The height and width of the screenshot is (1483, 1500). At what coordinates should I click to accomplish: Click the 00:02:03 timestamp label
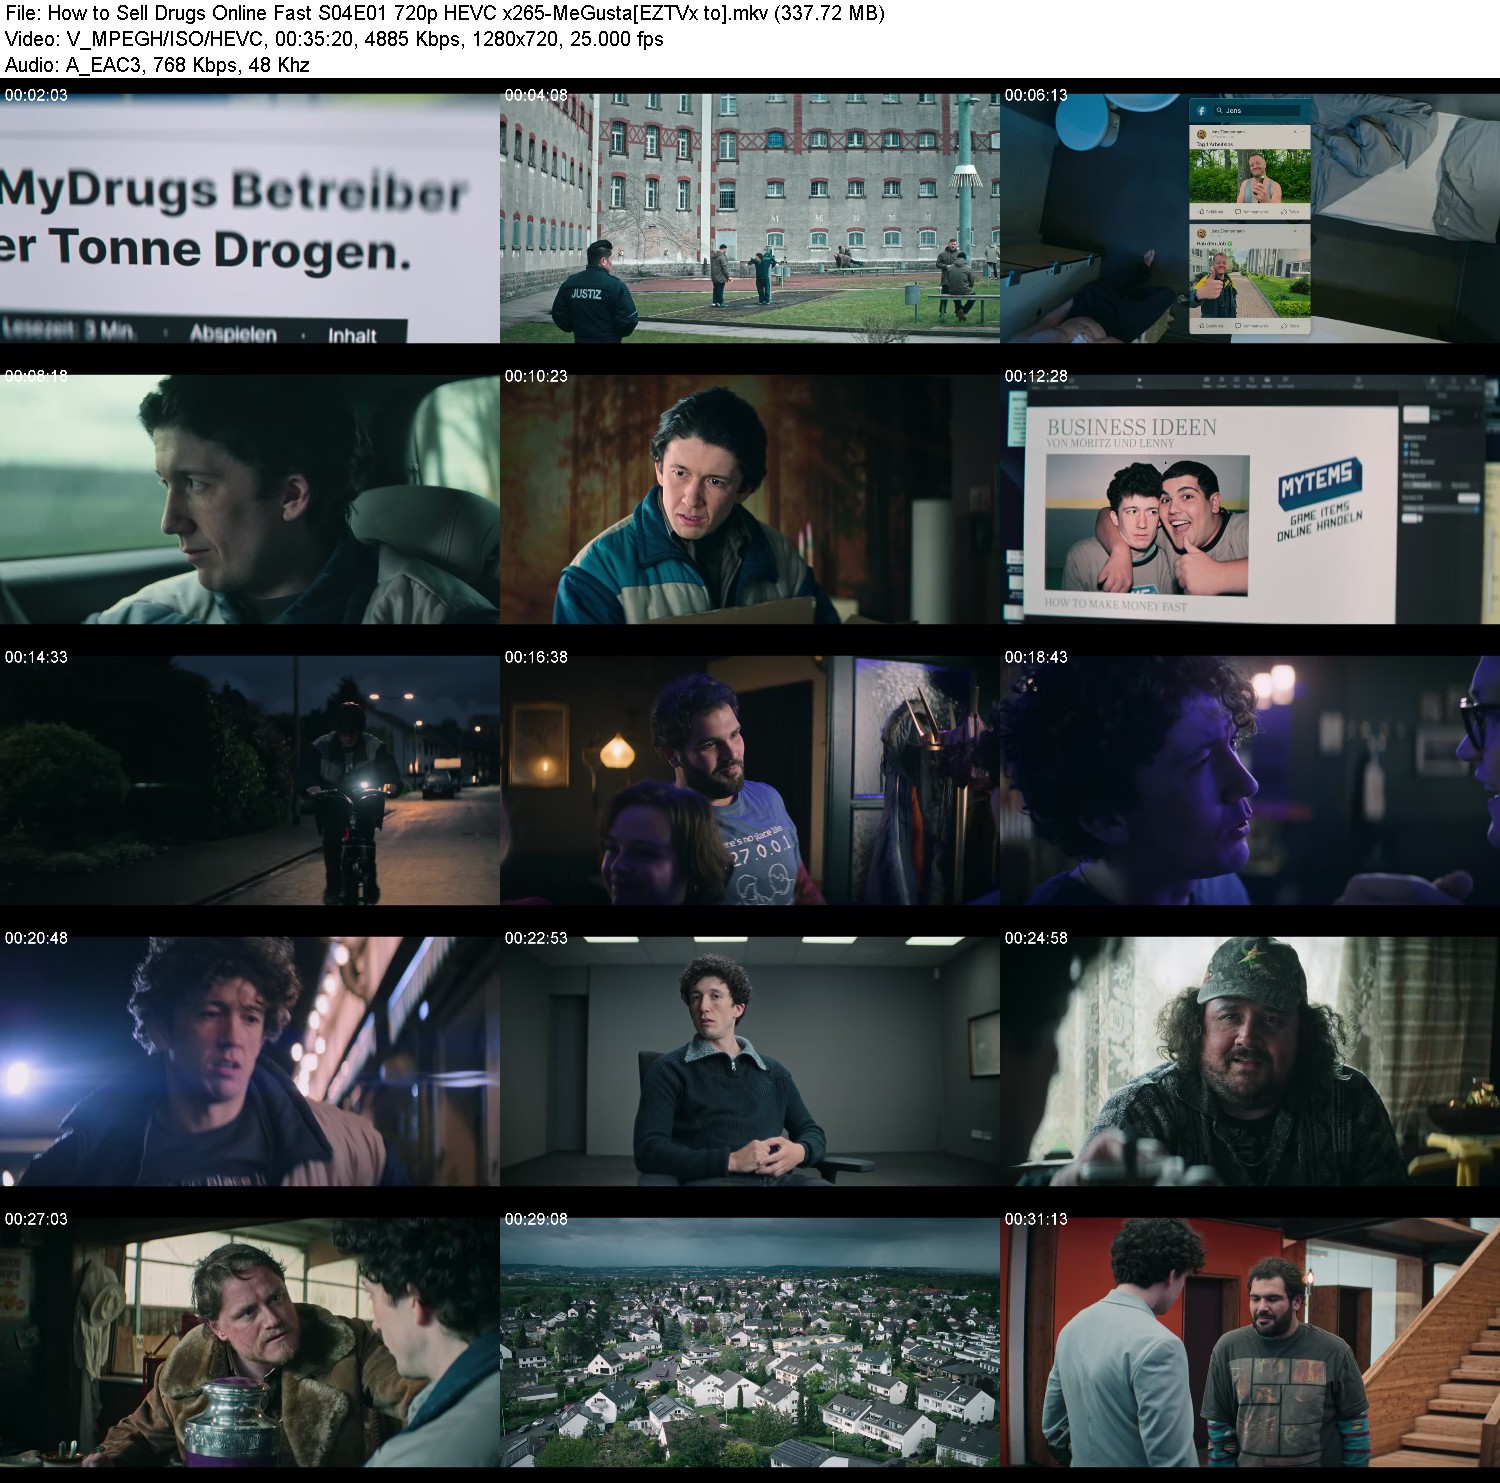pyautogui.click(x=36, y=95)
